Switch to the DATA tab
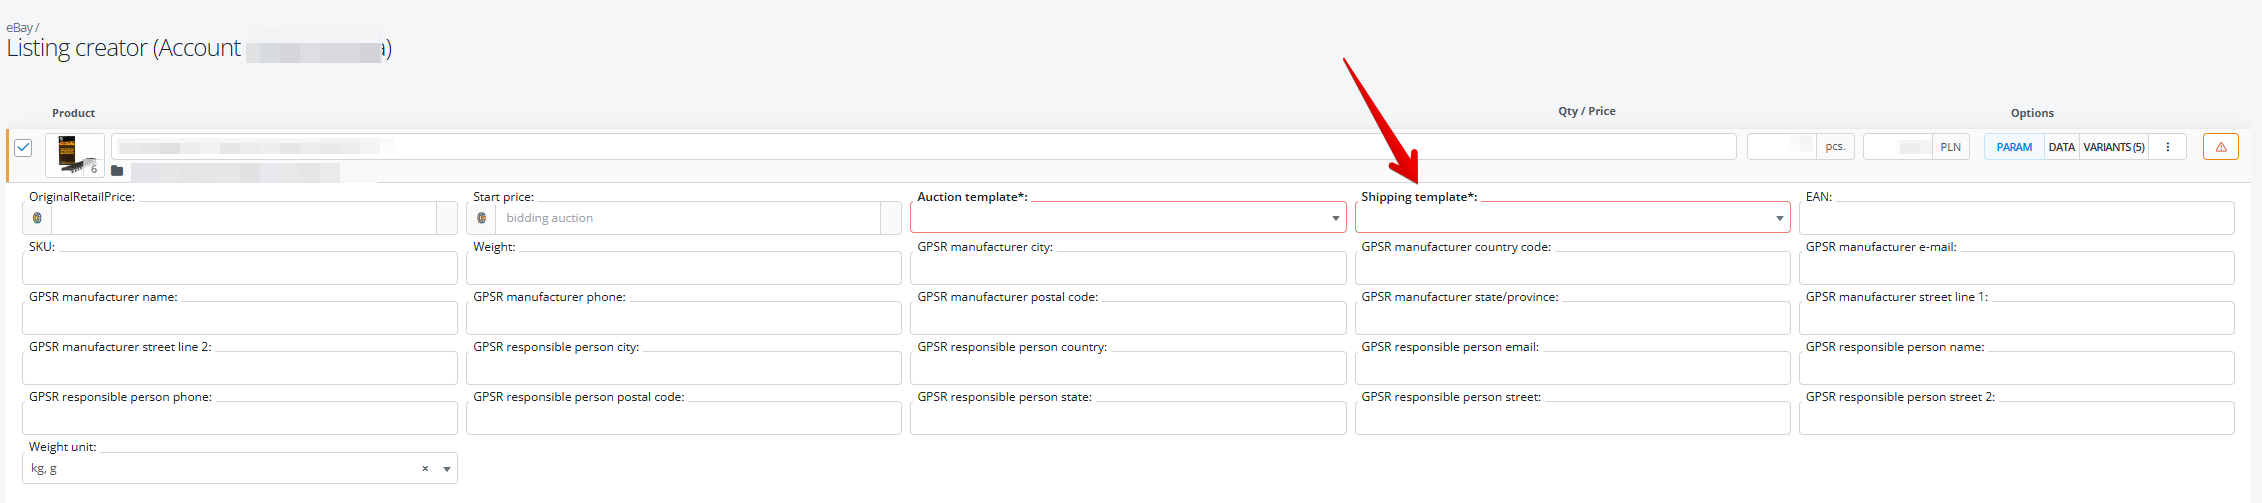2262x503 pixels. [x=2061, y=147]
